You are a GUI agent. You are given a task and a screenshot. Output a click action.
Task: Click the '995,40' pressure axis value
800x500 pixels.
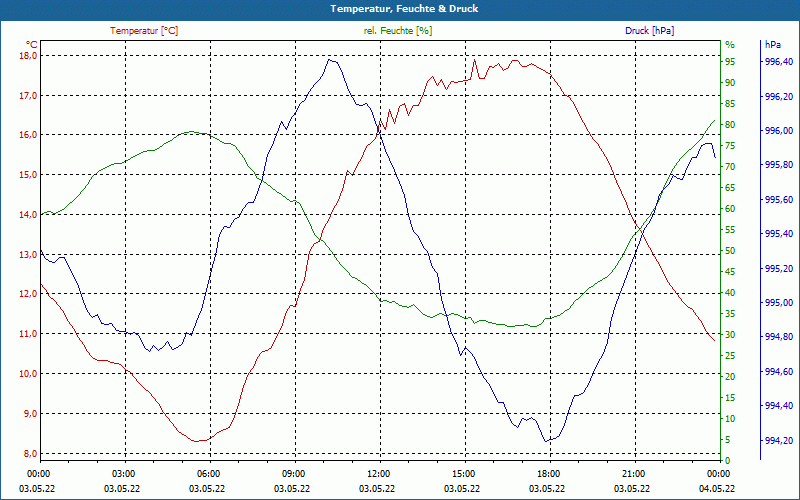point(779,234)
